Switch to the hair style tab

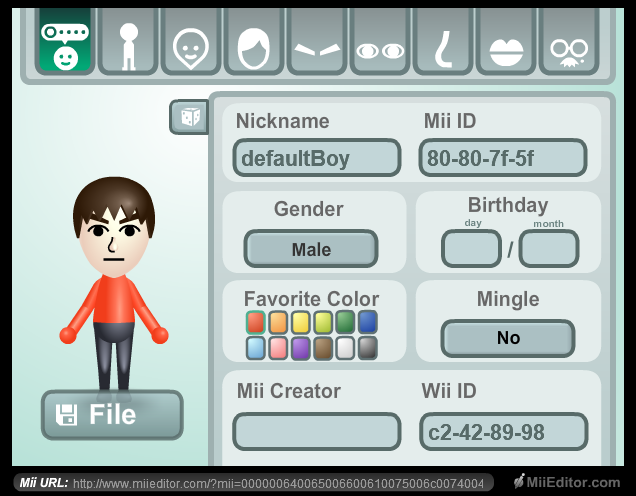pyautogui.click(x=254, y=41)
